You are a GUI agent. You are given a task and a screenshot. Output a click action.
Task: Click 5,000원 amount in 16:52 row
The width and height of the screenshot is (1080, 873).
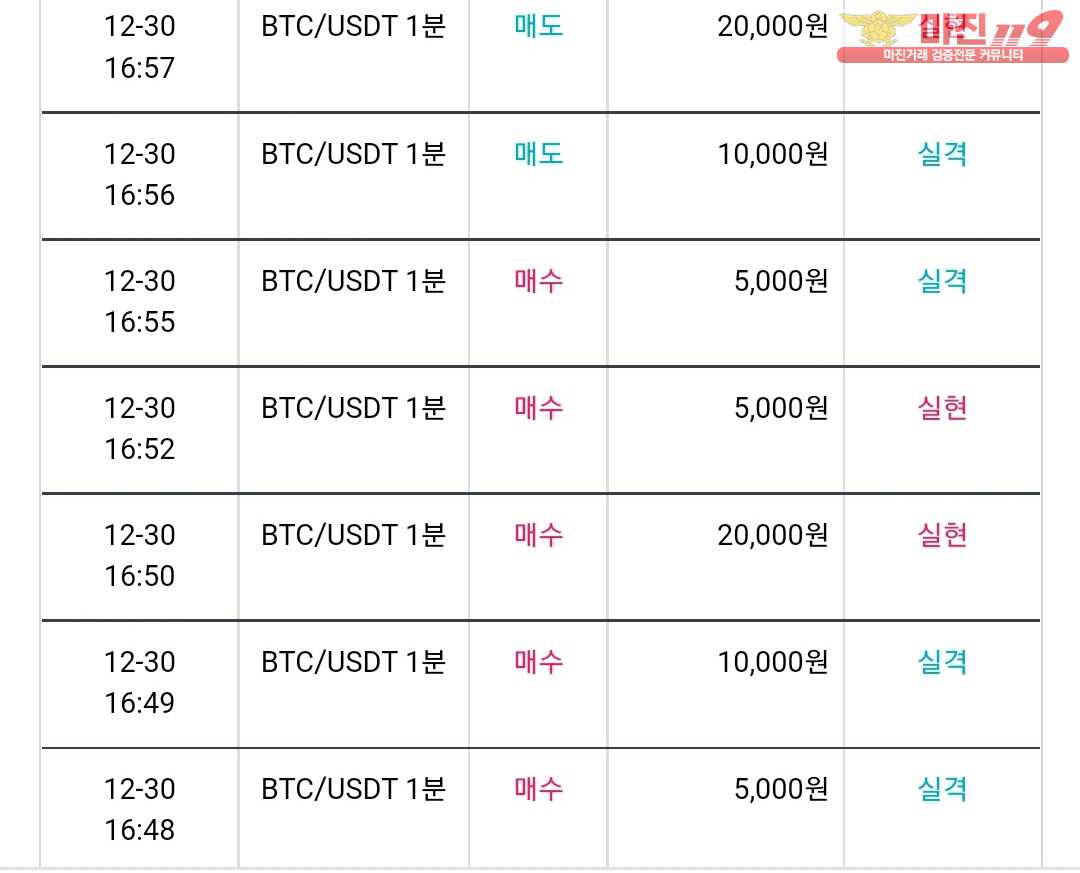(x=780, y=408)
